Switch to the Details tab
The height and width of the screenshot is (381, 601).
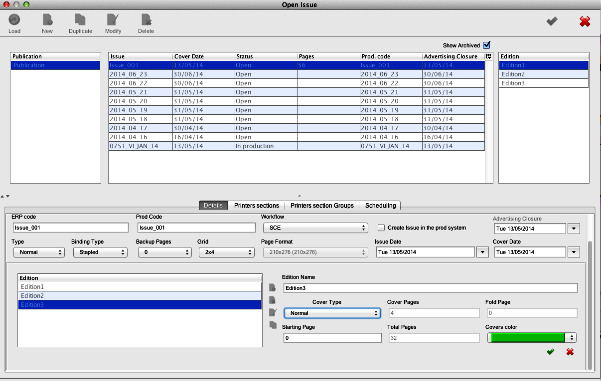coord(213,205)
